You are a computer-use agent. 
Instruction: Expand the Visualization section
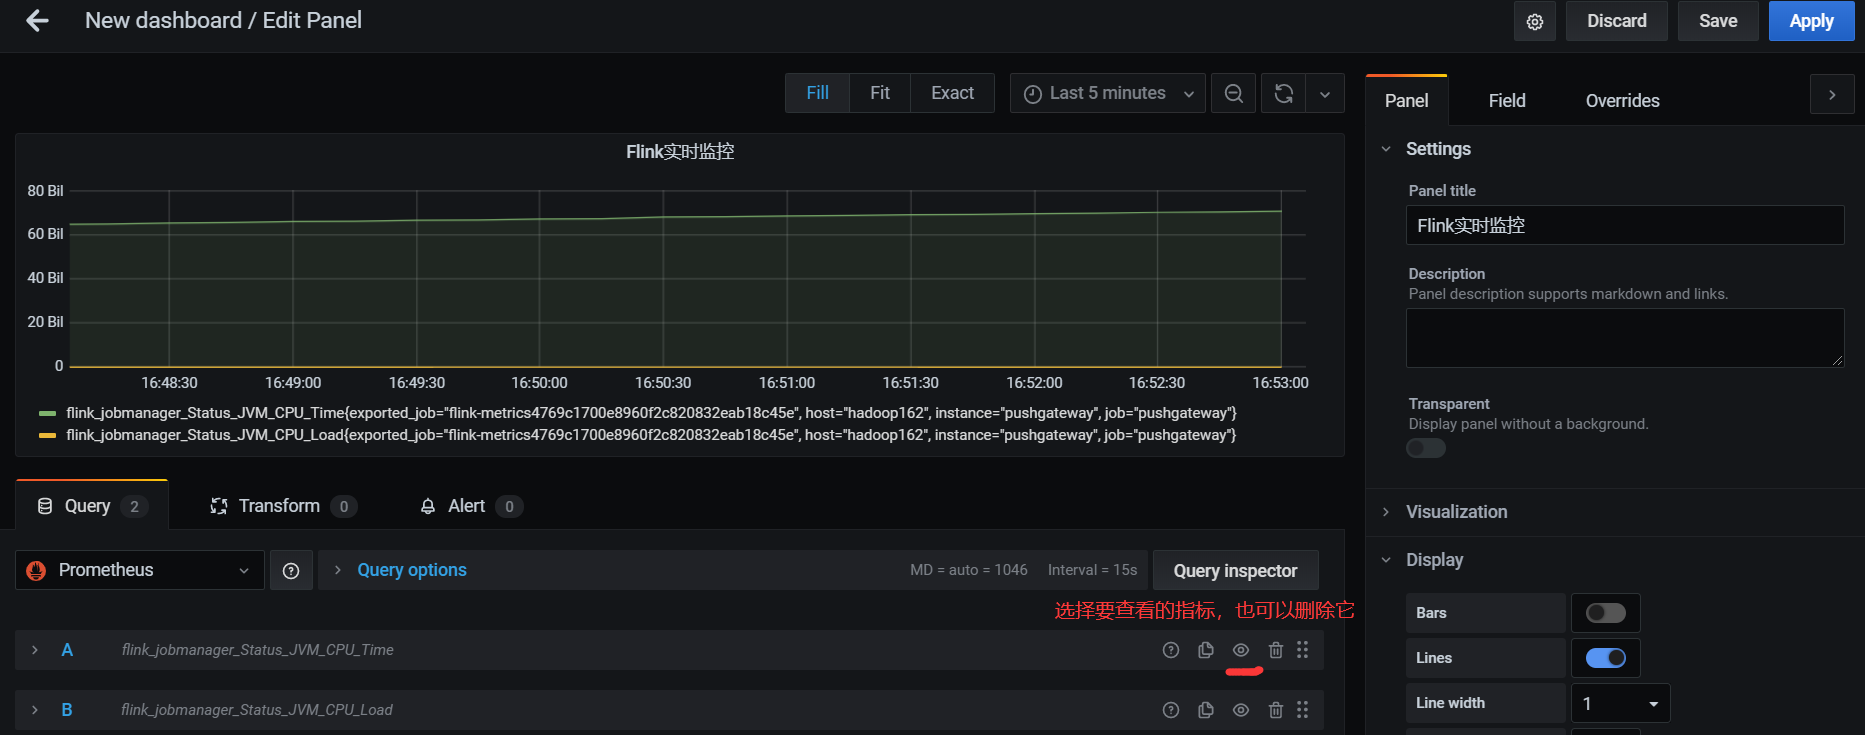pos(1386,512)
